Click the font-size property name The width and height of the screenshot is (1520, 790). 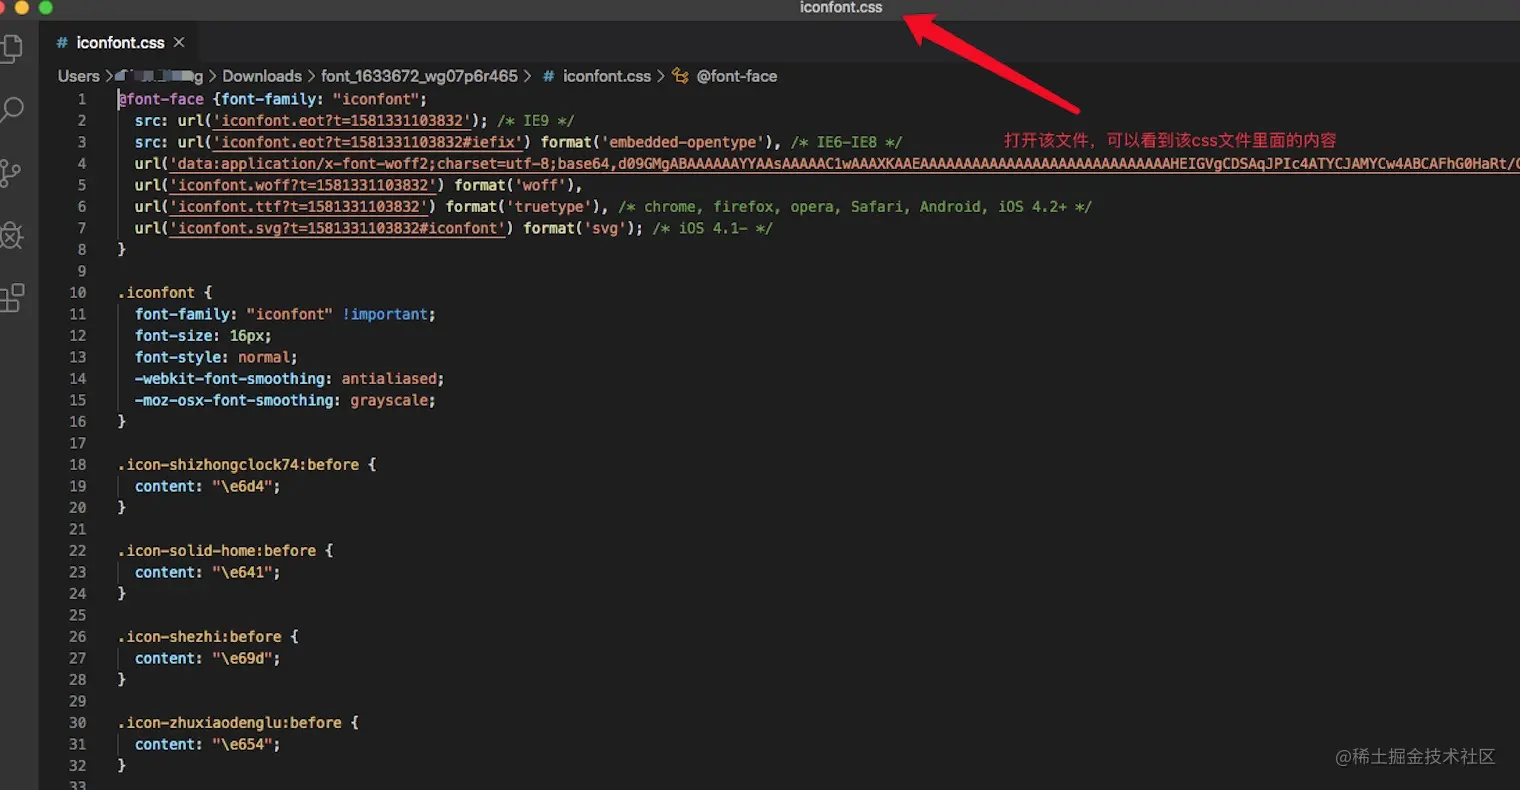point(173,336)
